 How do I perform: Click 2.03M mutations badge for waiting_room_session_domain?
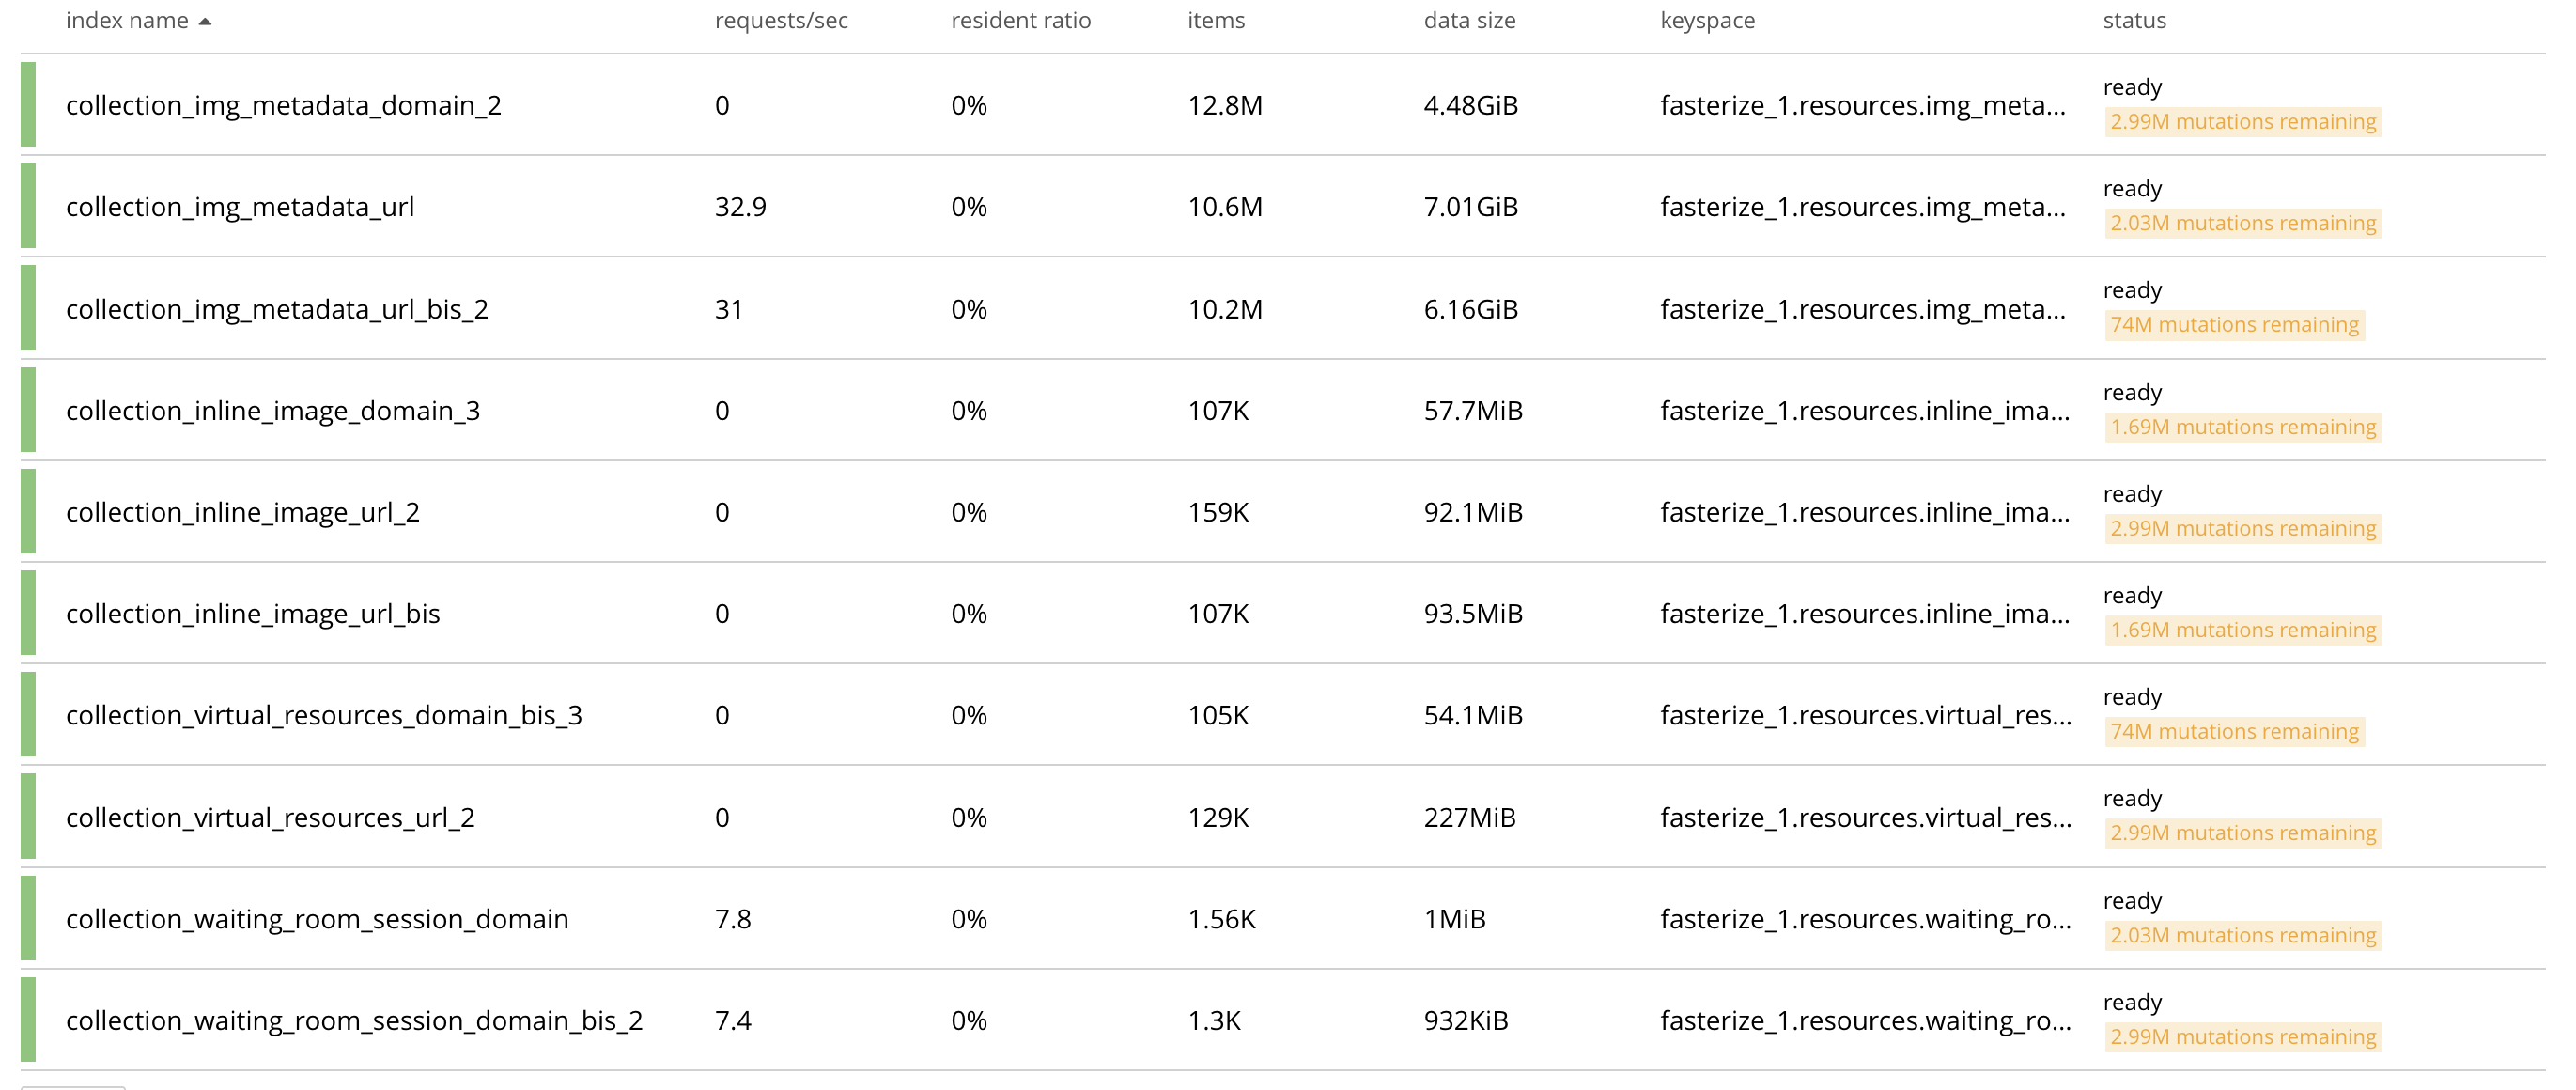[x=2243, y=936]
